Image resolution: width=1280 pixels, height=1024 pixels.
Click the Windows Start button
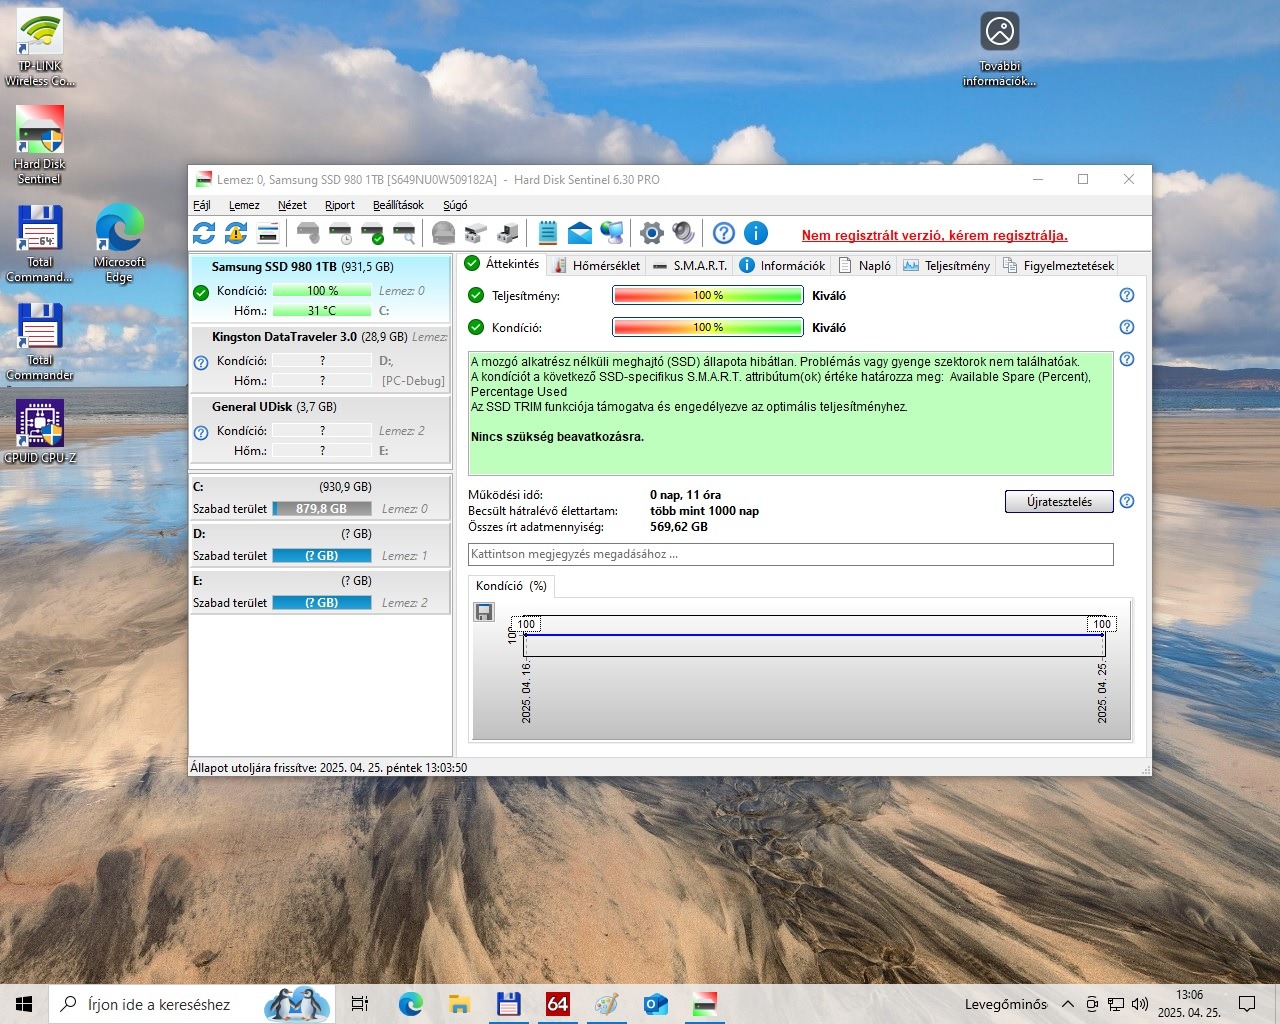coord(24,1004)
